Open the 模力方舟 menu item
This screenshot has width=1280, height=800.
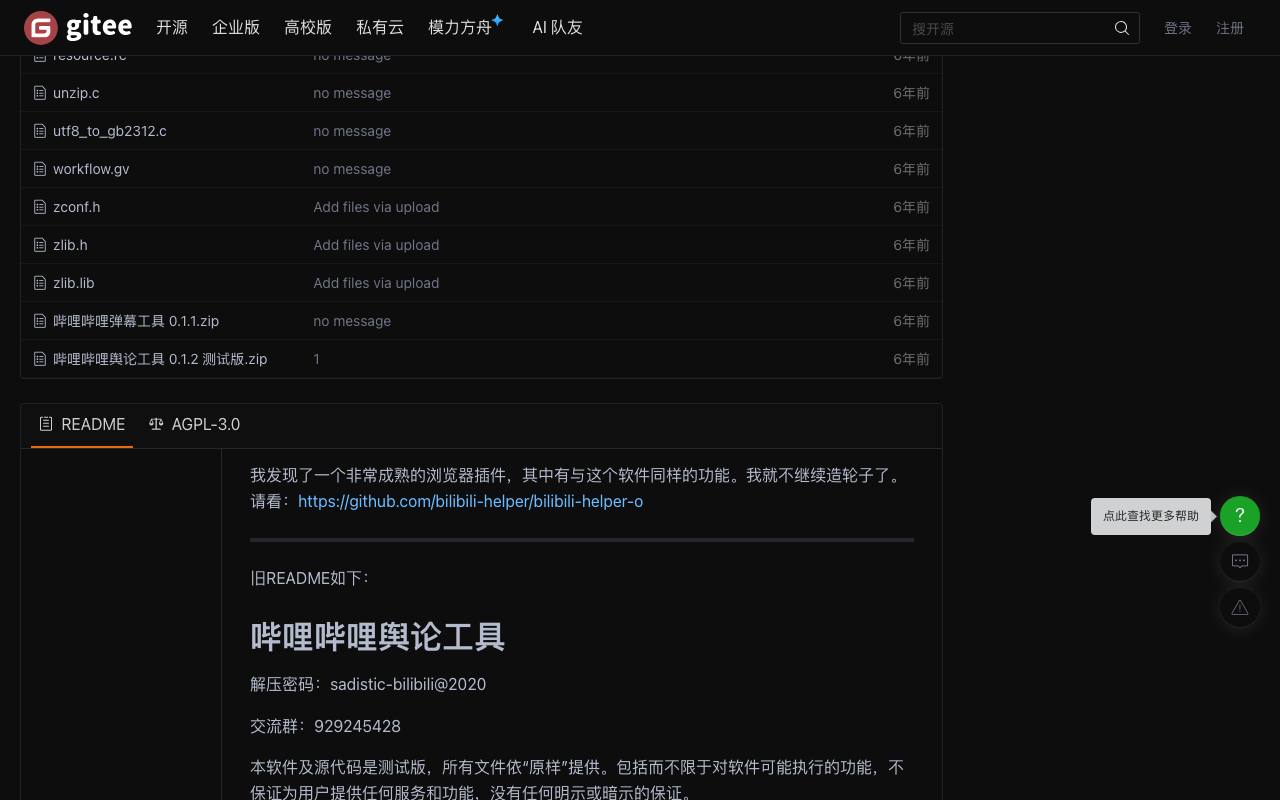click(x=460, y=28)
